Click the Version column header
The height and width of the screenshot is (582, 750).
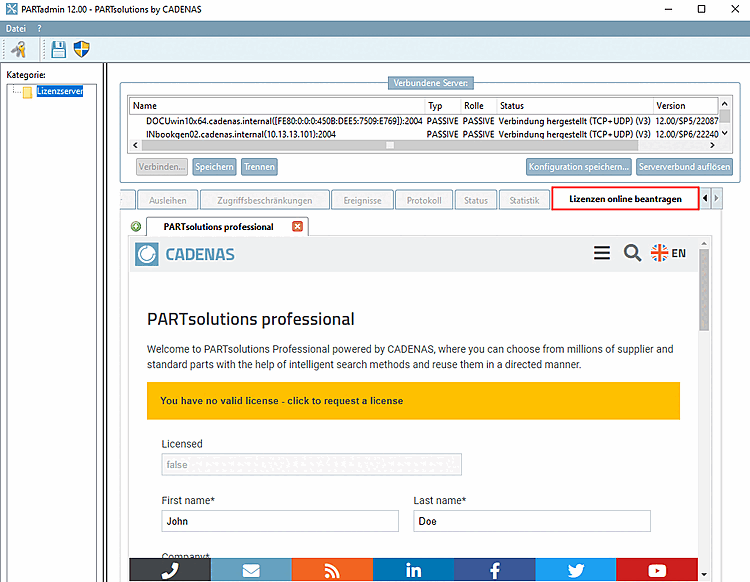click(685, 106)
